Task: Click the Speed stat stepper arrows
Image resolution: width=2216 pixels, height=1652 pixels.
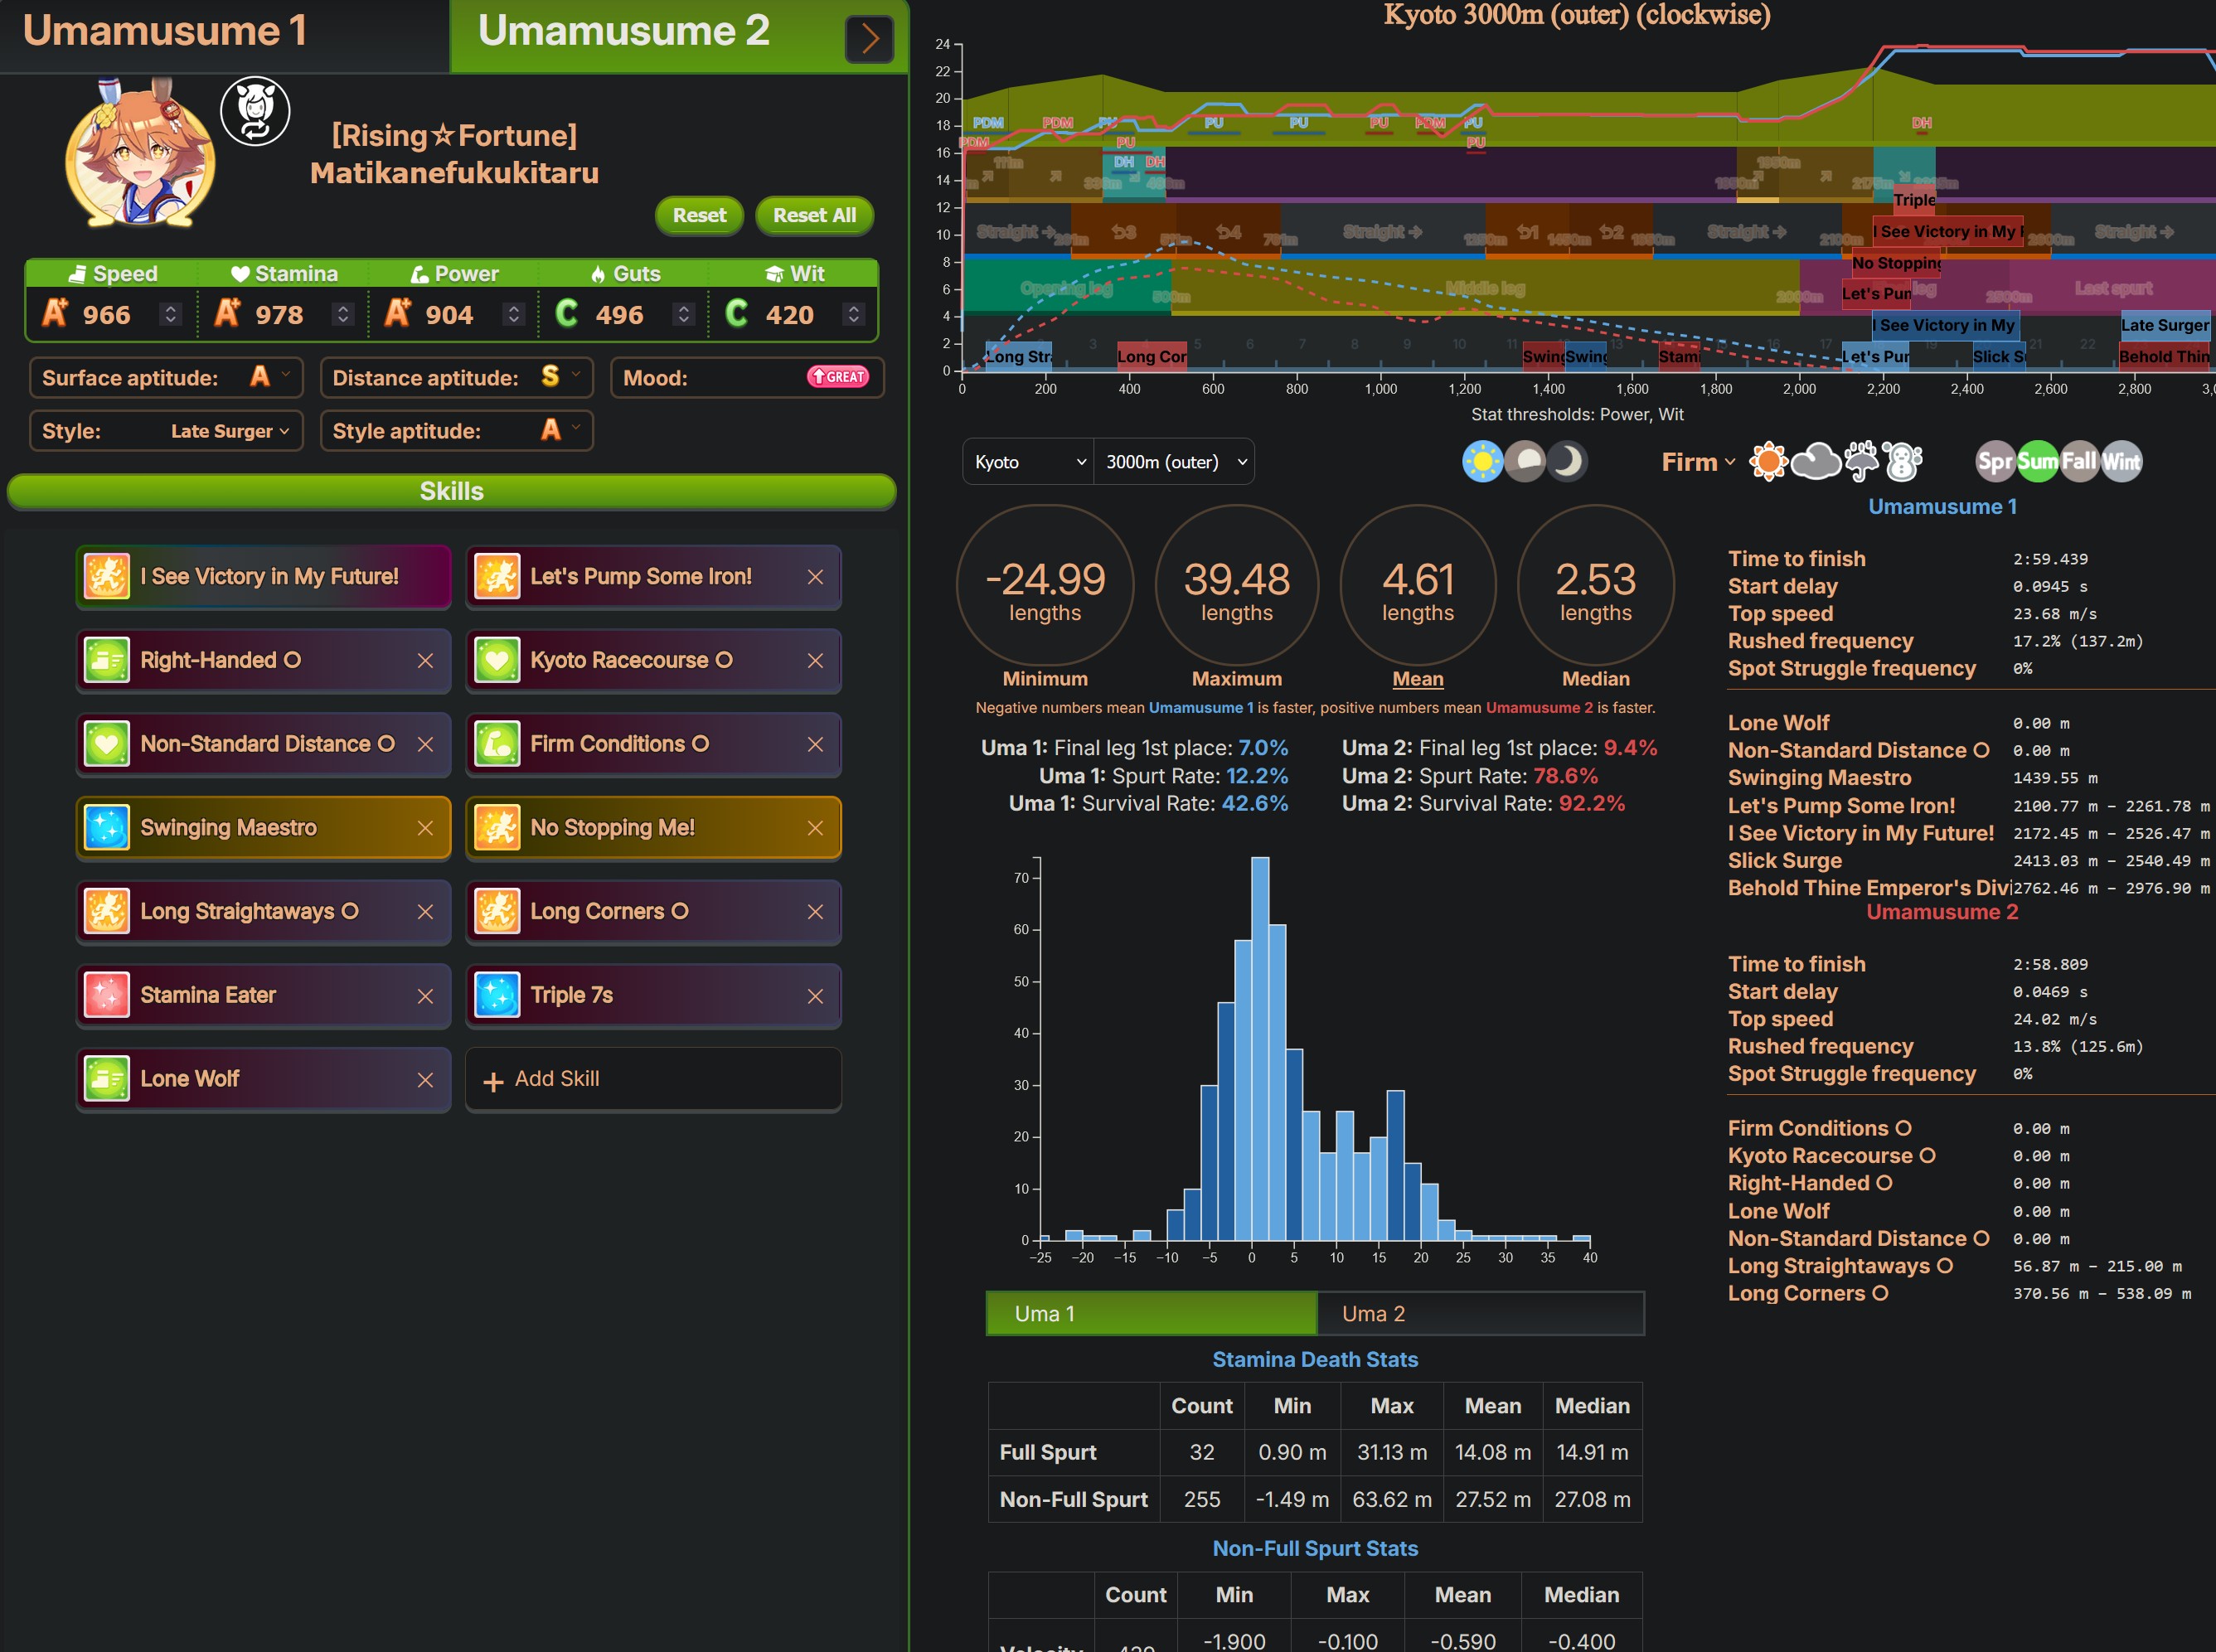Action: (171, 315)
